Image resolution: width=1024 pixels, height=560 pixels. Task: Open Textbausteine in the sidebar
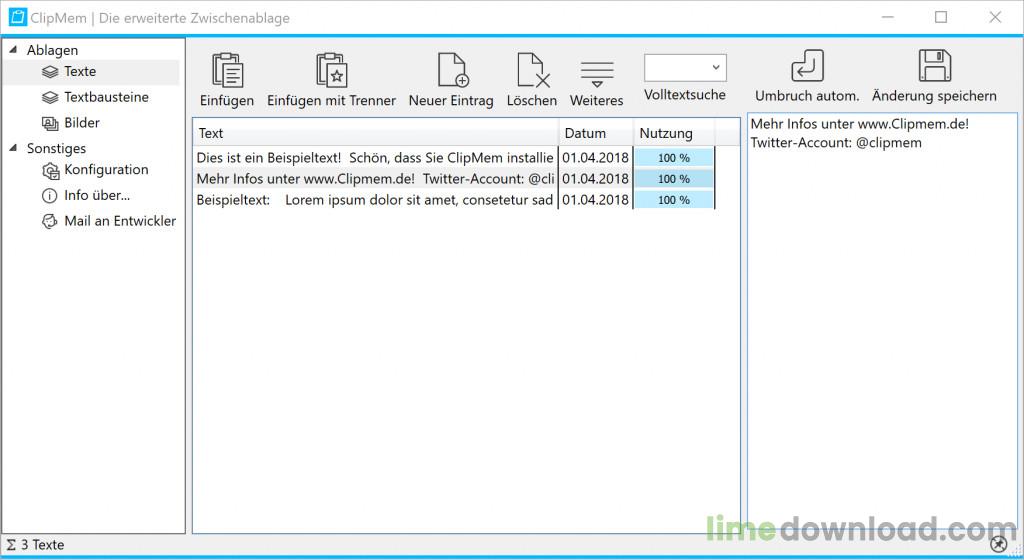[x=106, y=98]
